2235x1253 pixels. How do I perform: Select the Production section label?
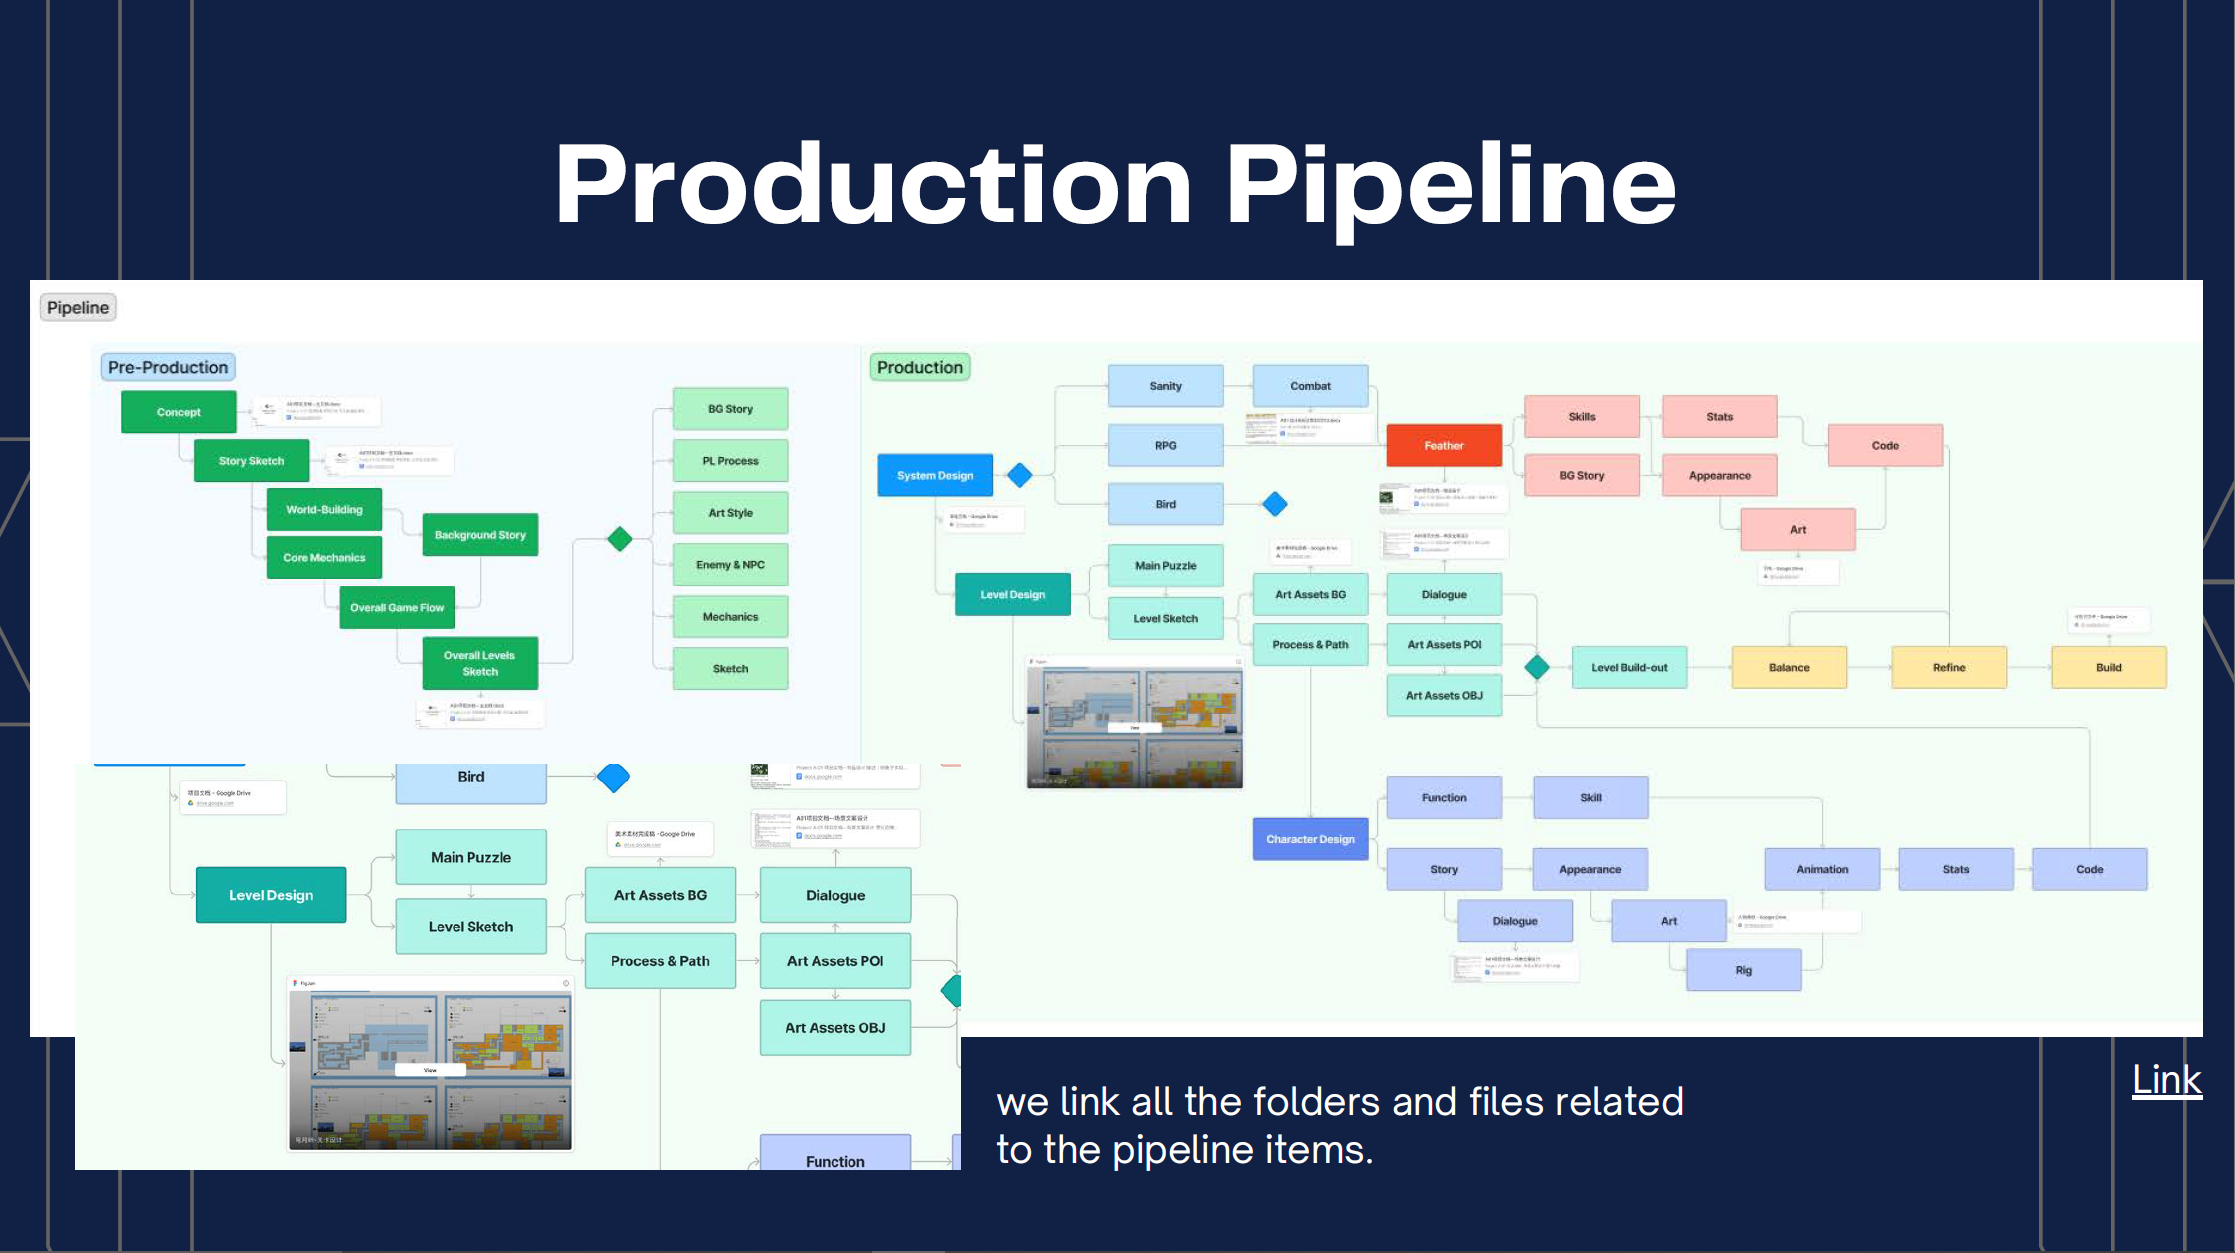point(919,367)
